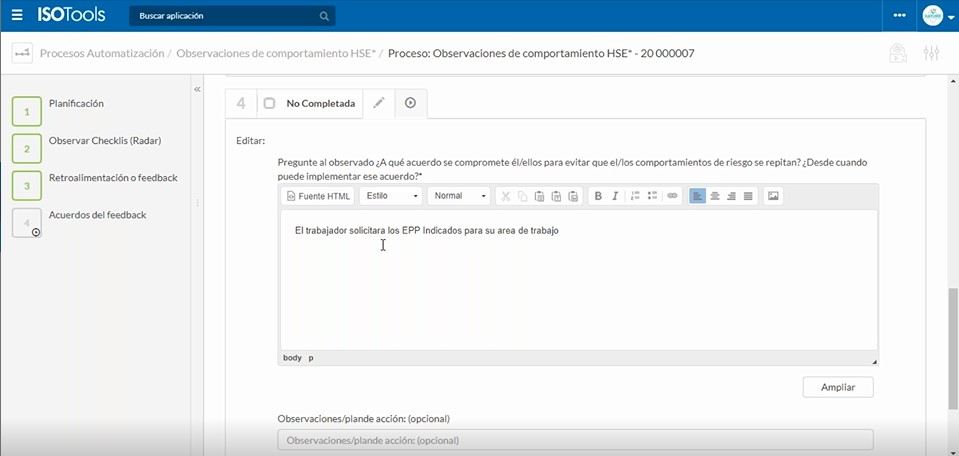Switch to the pencil edit tab
Image resolution: width=959 pixels, height=456 pixels.
coord(378,103)
